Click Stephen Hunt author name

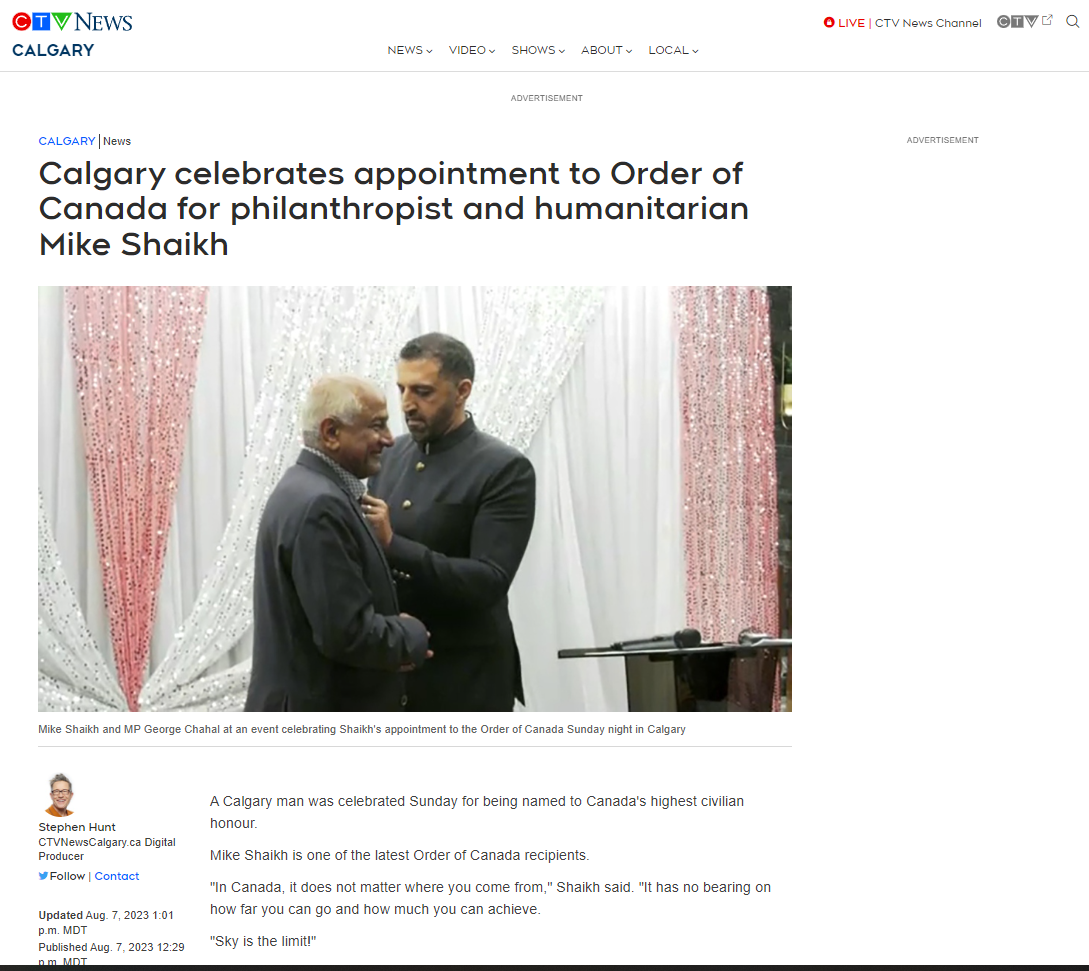pyautogui.click(x=77, y=827)
